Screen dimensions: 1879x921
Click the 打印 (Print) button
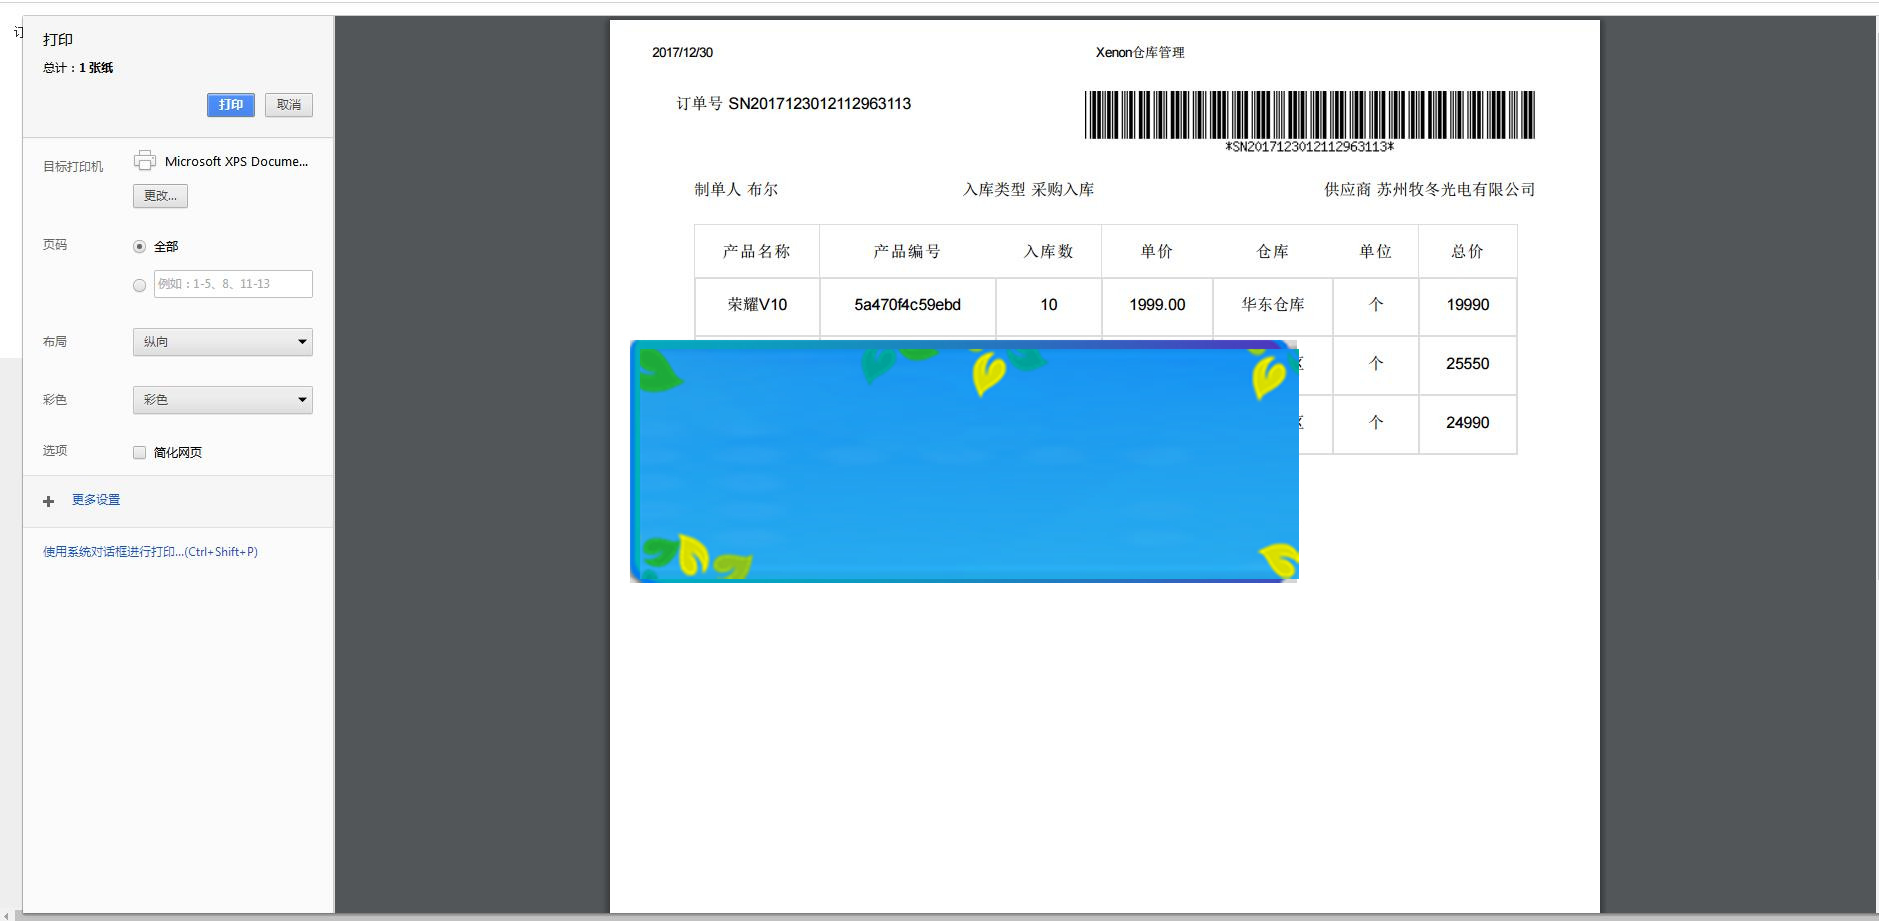click(x=230, y=104)
